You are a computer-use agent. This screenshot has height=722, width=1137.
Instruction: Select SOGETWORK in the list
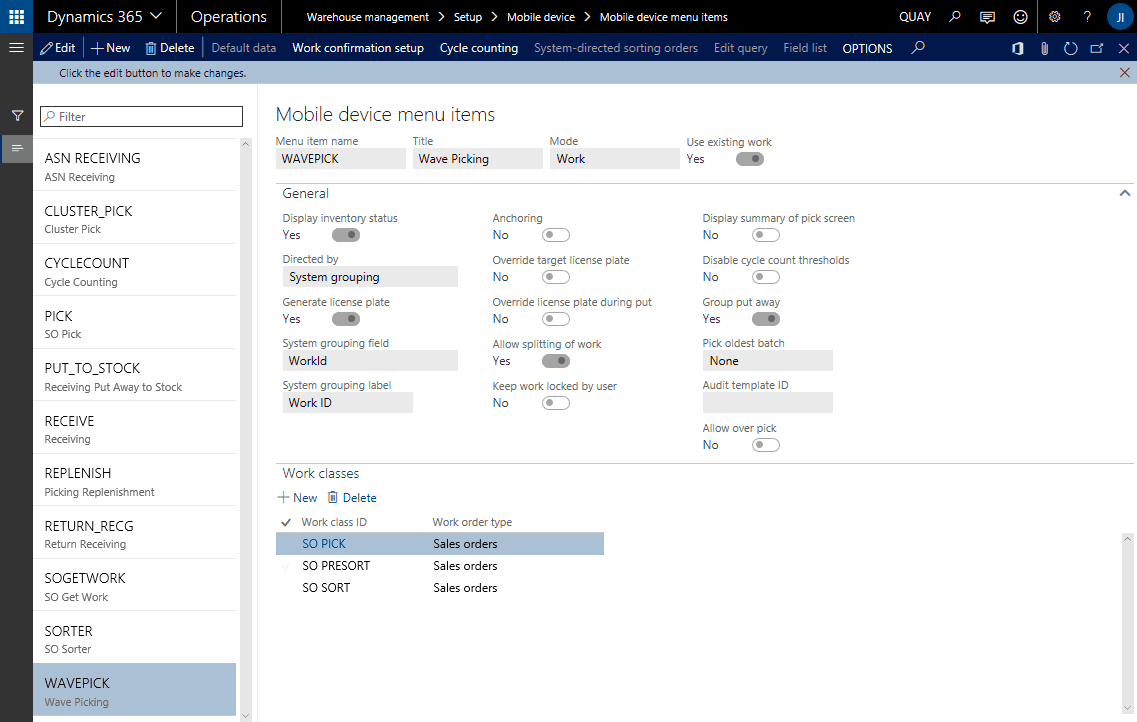tap(135, 586)
